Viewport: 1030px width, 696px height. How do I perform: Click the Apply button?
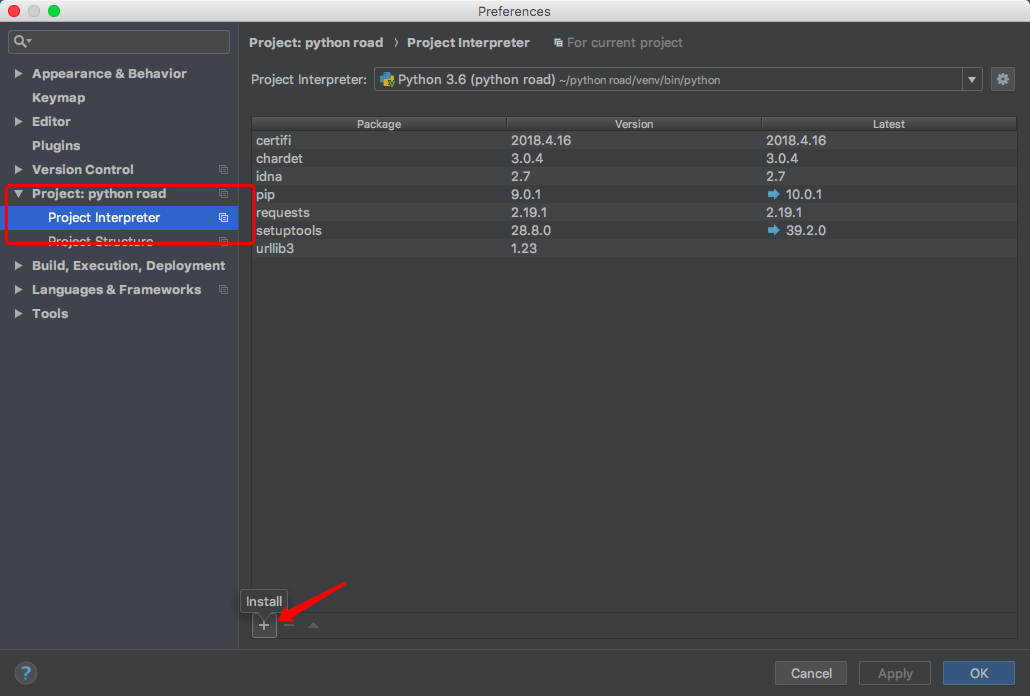pos(895,673)
